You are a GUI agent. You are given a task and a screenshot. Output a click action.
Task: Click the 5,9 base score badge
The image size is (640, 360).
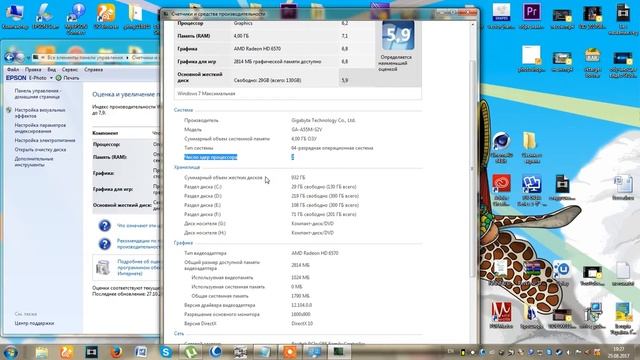(398, 36)
